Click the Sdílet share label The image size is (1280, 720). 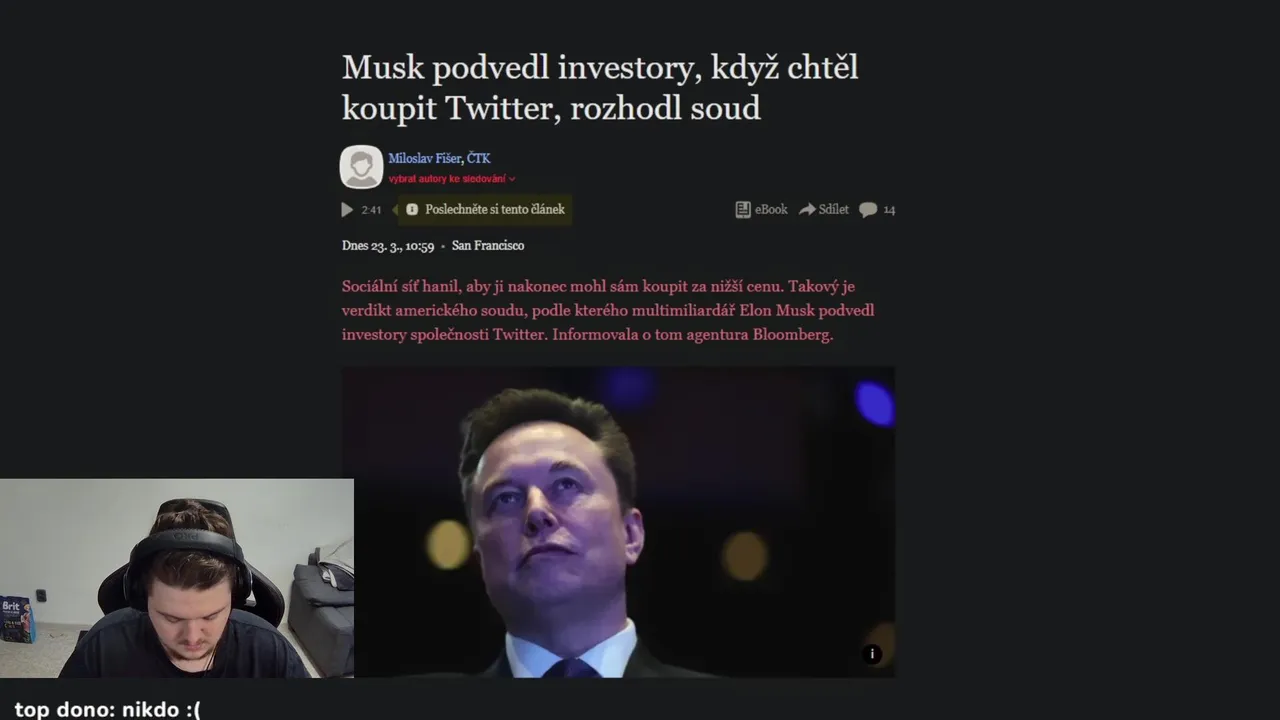coord(833,210)
